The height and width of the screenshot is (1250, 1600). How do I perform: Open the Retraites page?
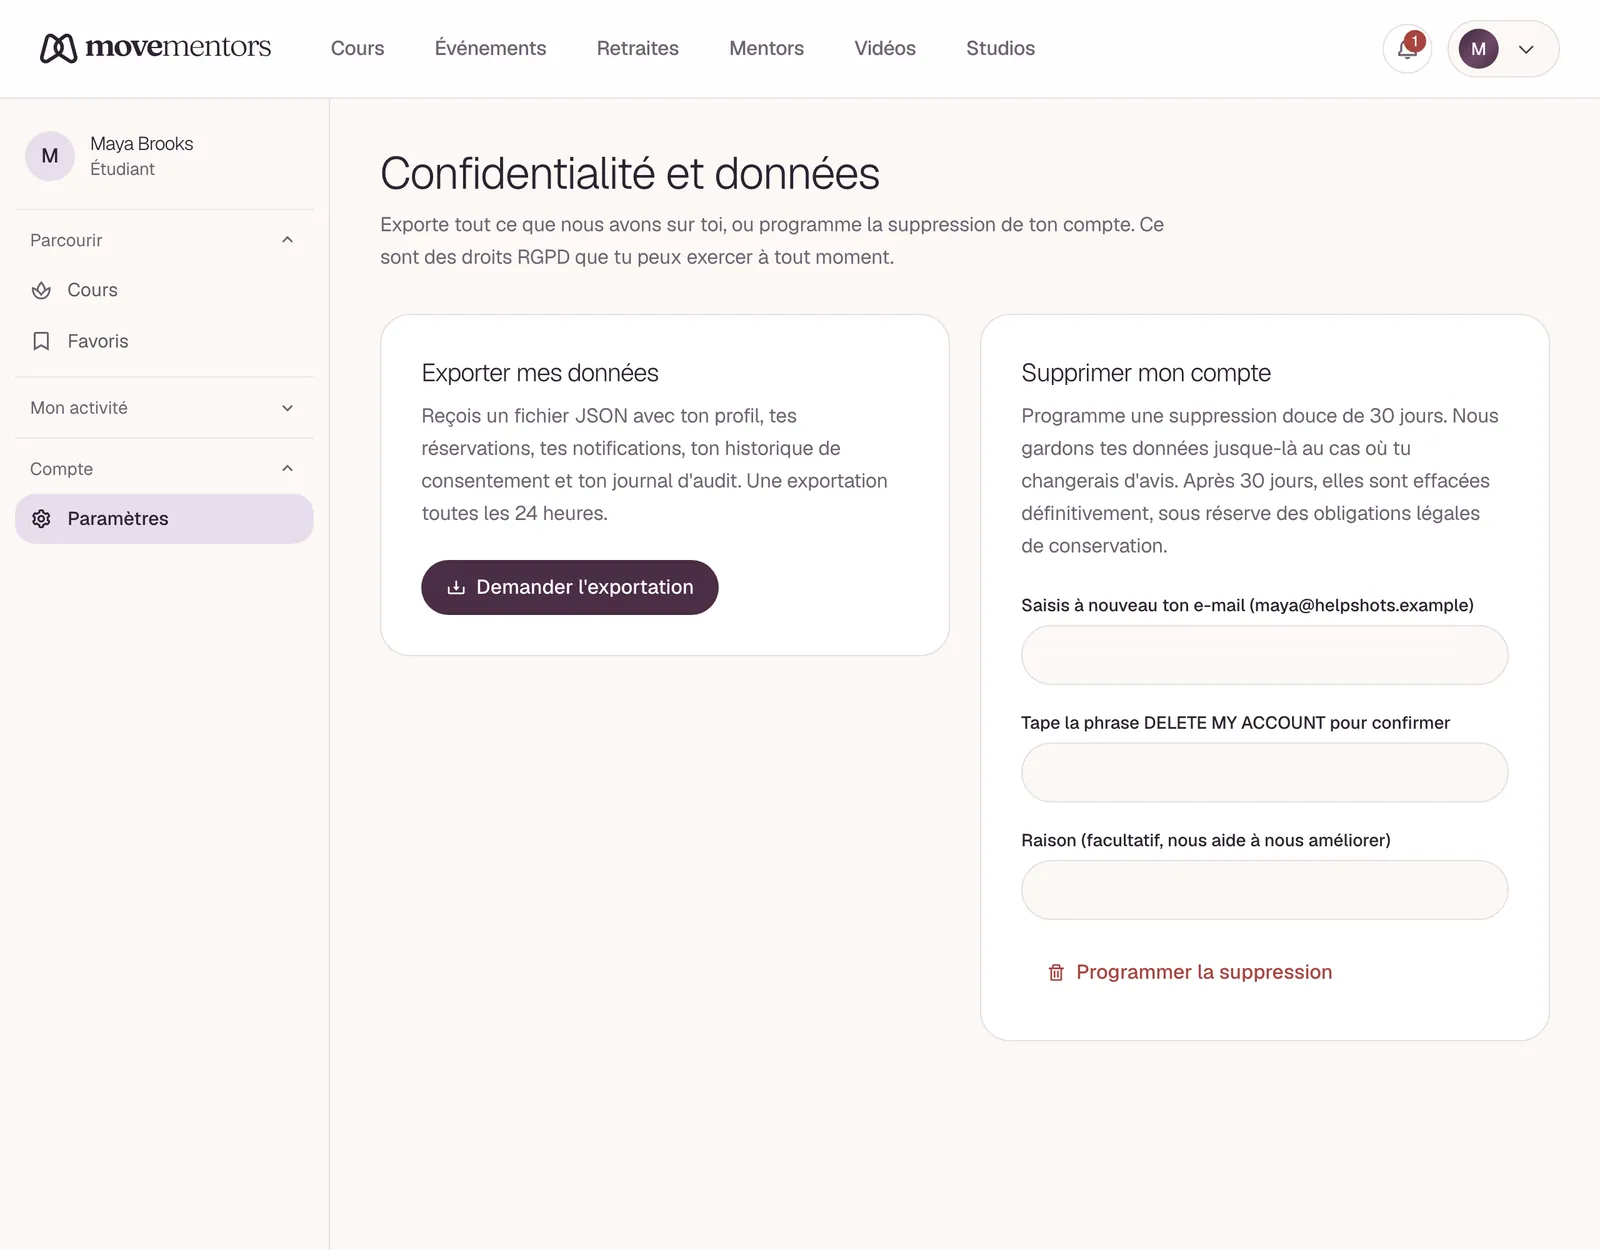[638, 48]
